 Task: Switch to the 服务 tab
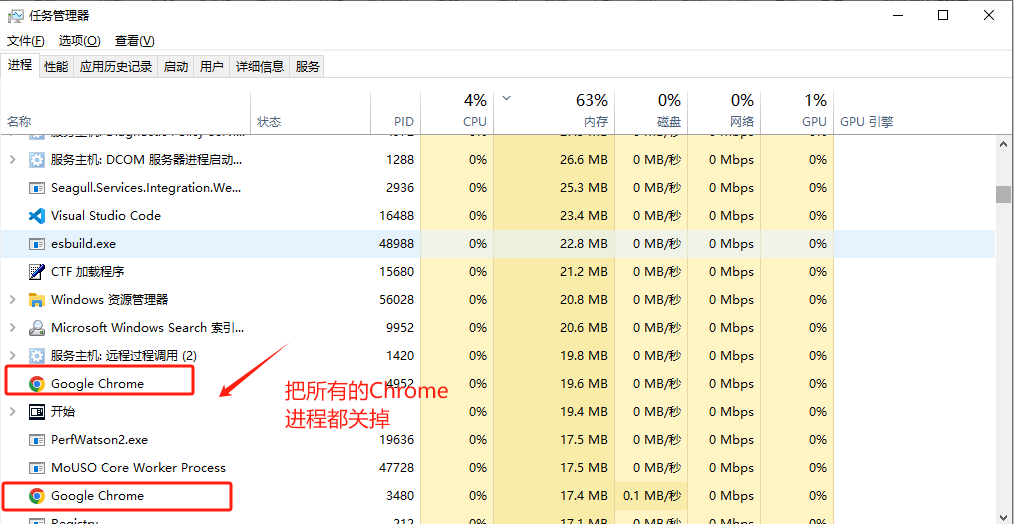tap(308, 66)
